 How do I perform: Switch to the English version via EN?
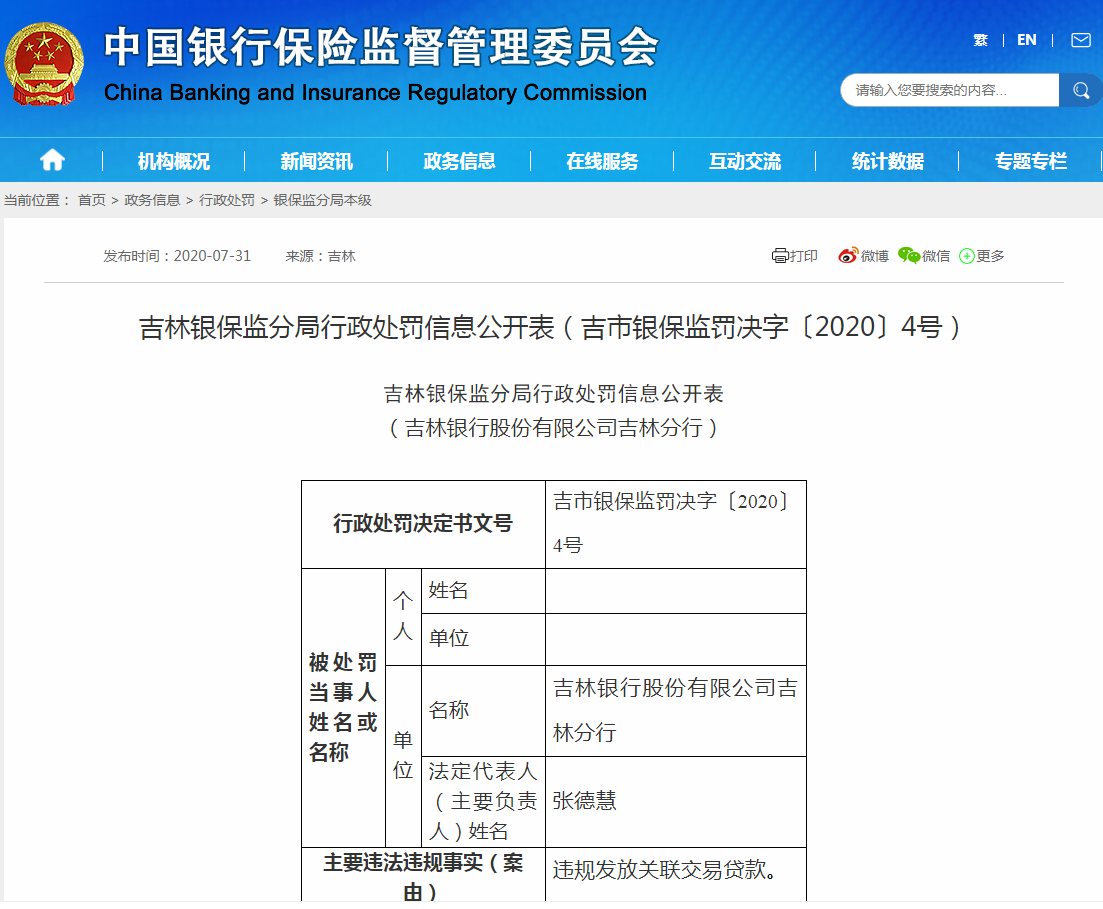[x=1026, y=40]
